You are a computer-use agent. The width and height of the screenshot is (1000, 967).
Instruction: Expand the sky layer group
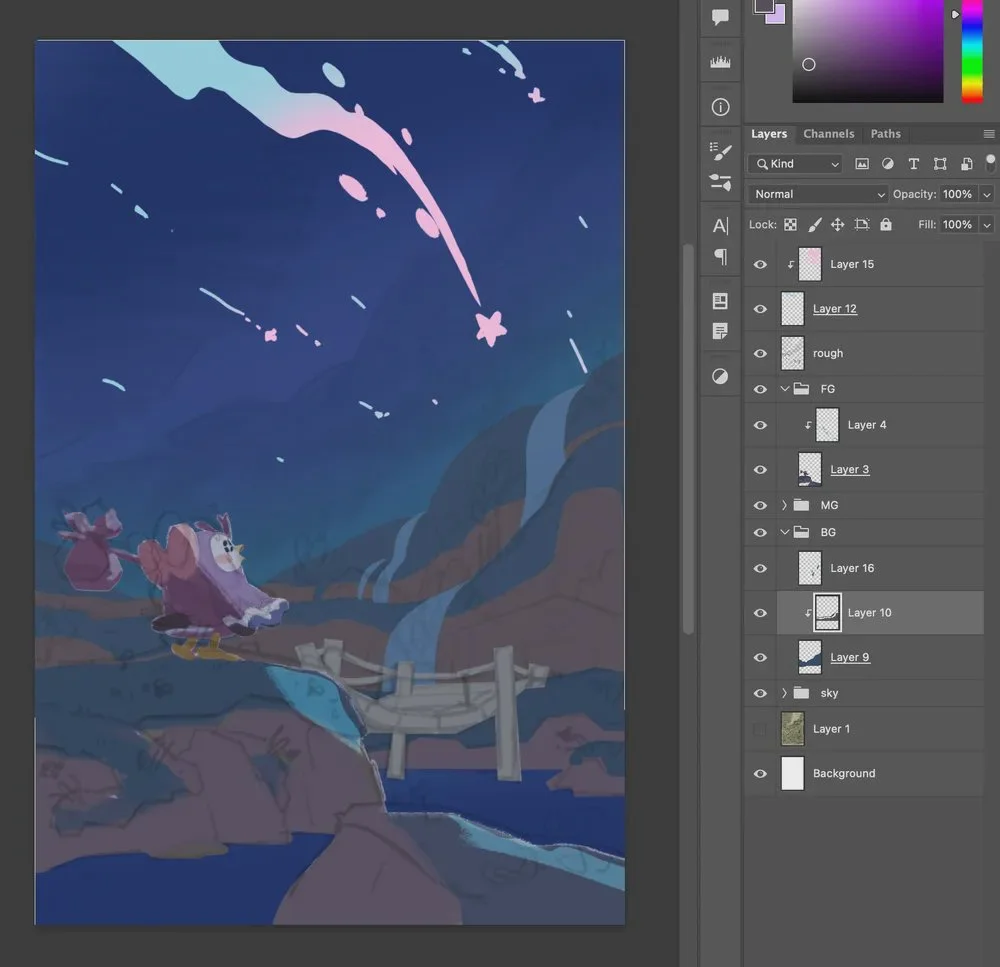pyautogui.click(x=784, y=693)
